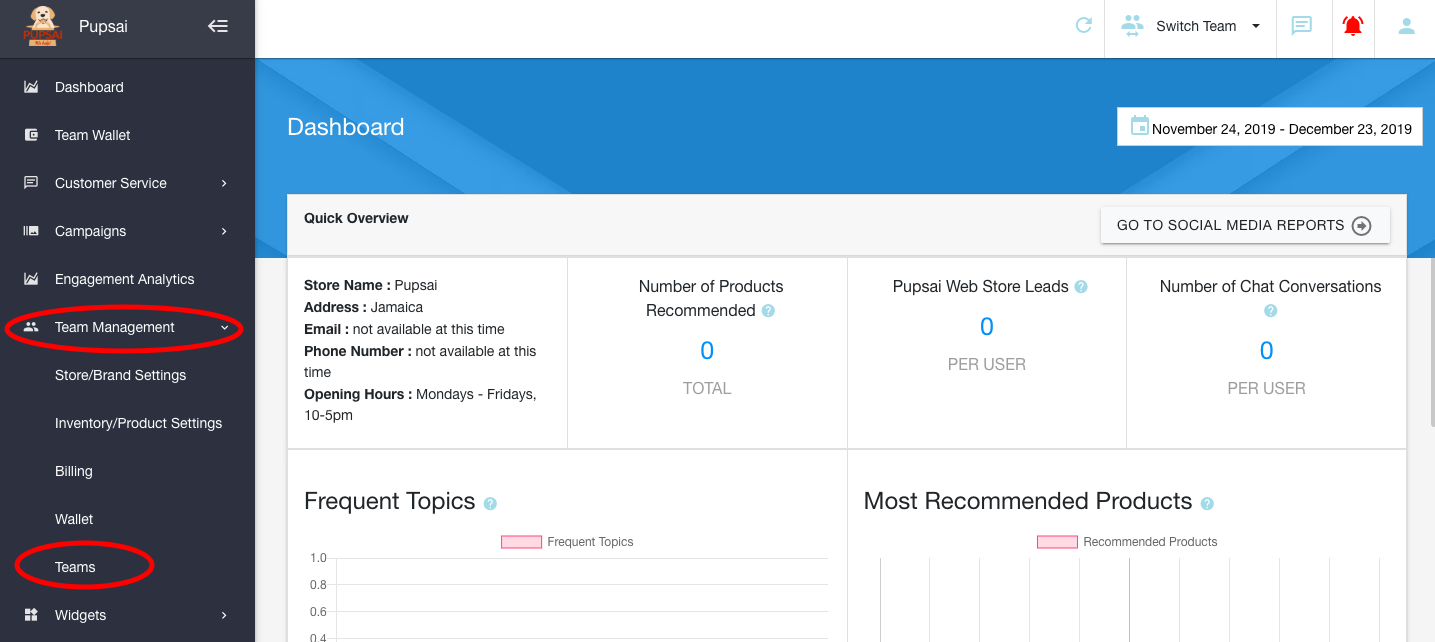Open the Team Wallet page
The height and width of the screenshot is (642, 1435).
click(92, 135)
